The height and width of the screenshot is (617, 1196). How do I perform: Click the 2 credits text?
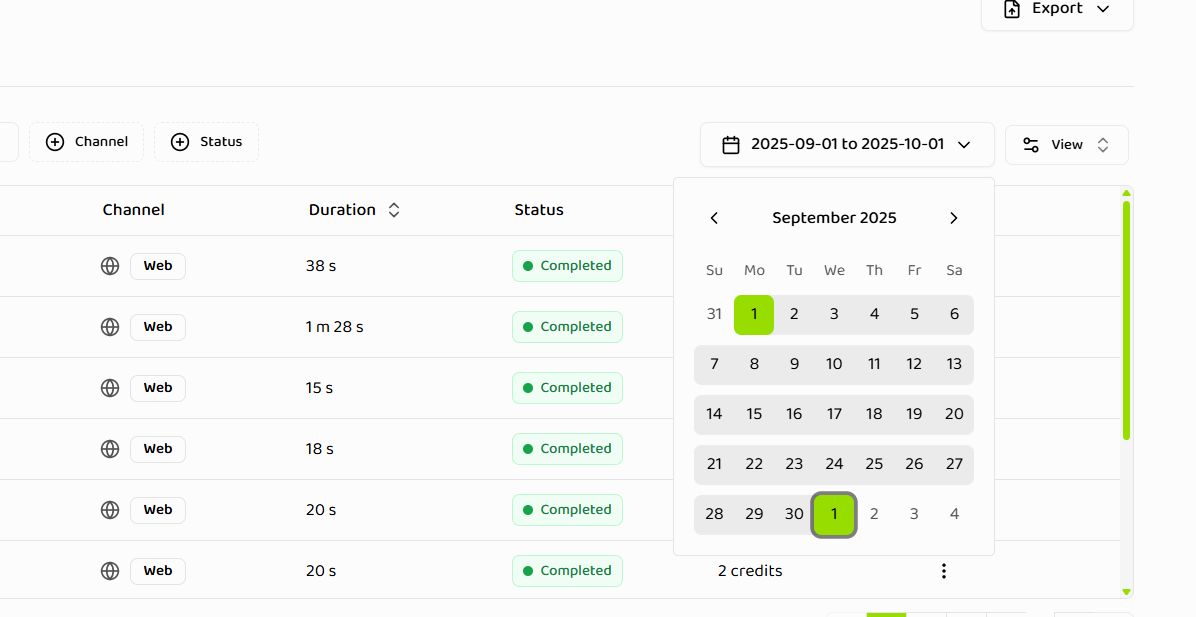point(749,570)
